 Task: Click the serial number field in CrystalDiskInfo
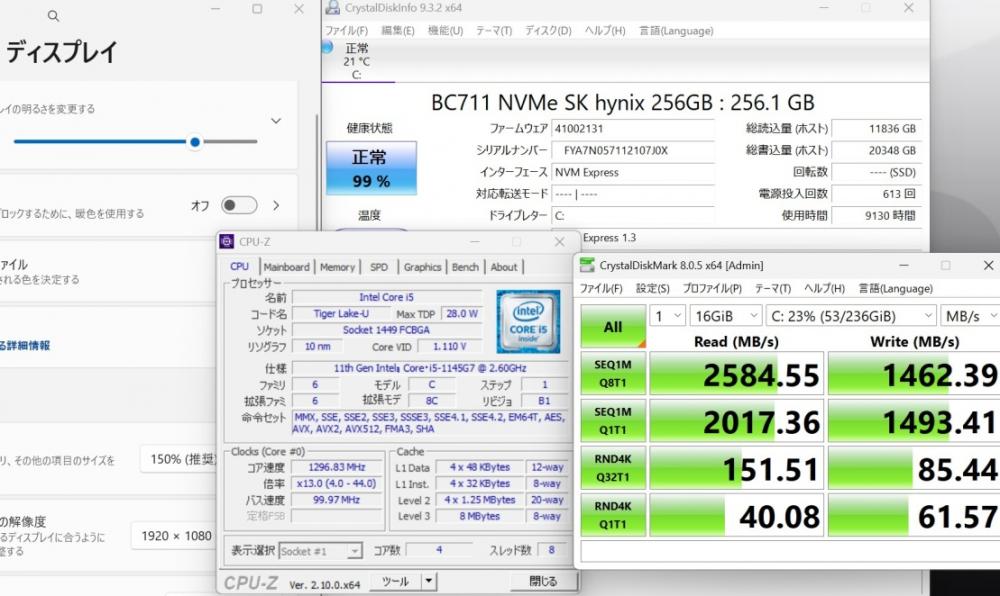coord(633,150)
